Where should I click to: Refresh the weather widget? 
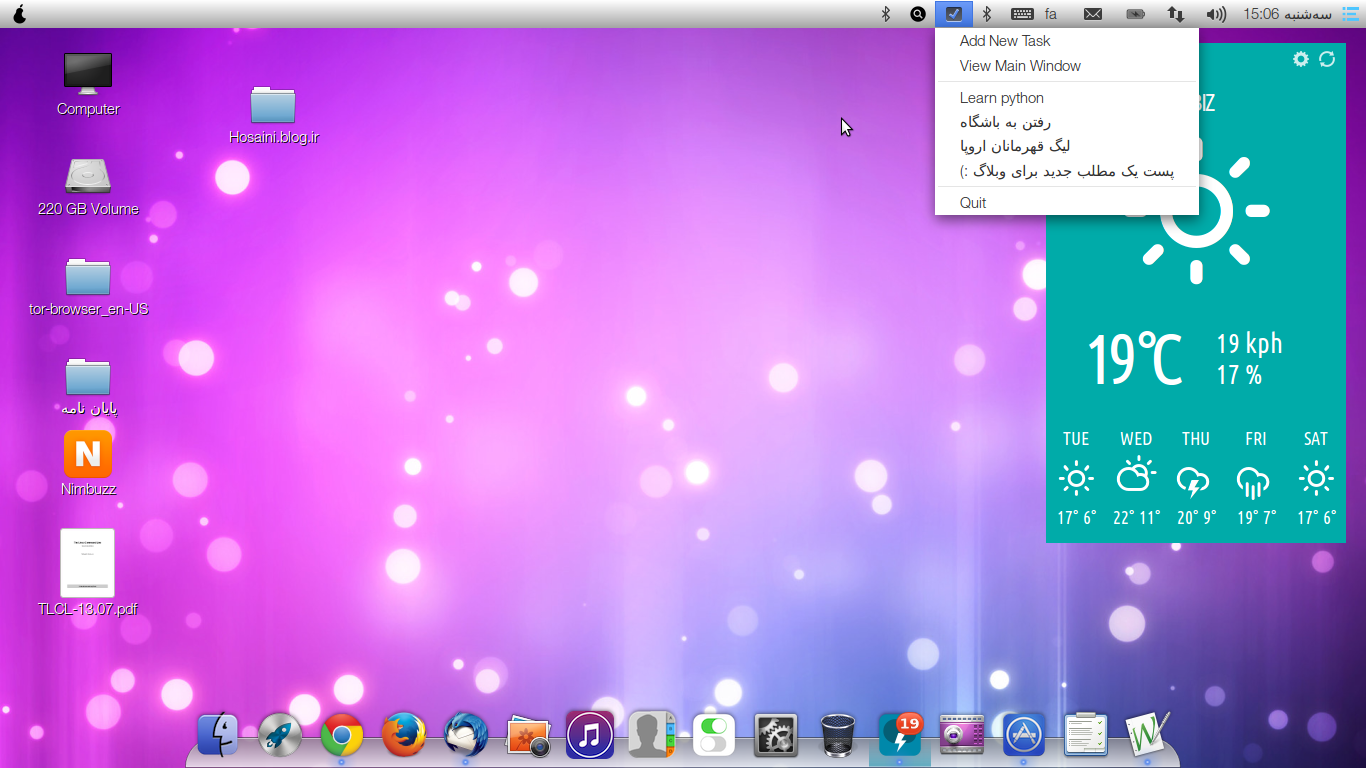point(1327,59)
